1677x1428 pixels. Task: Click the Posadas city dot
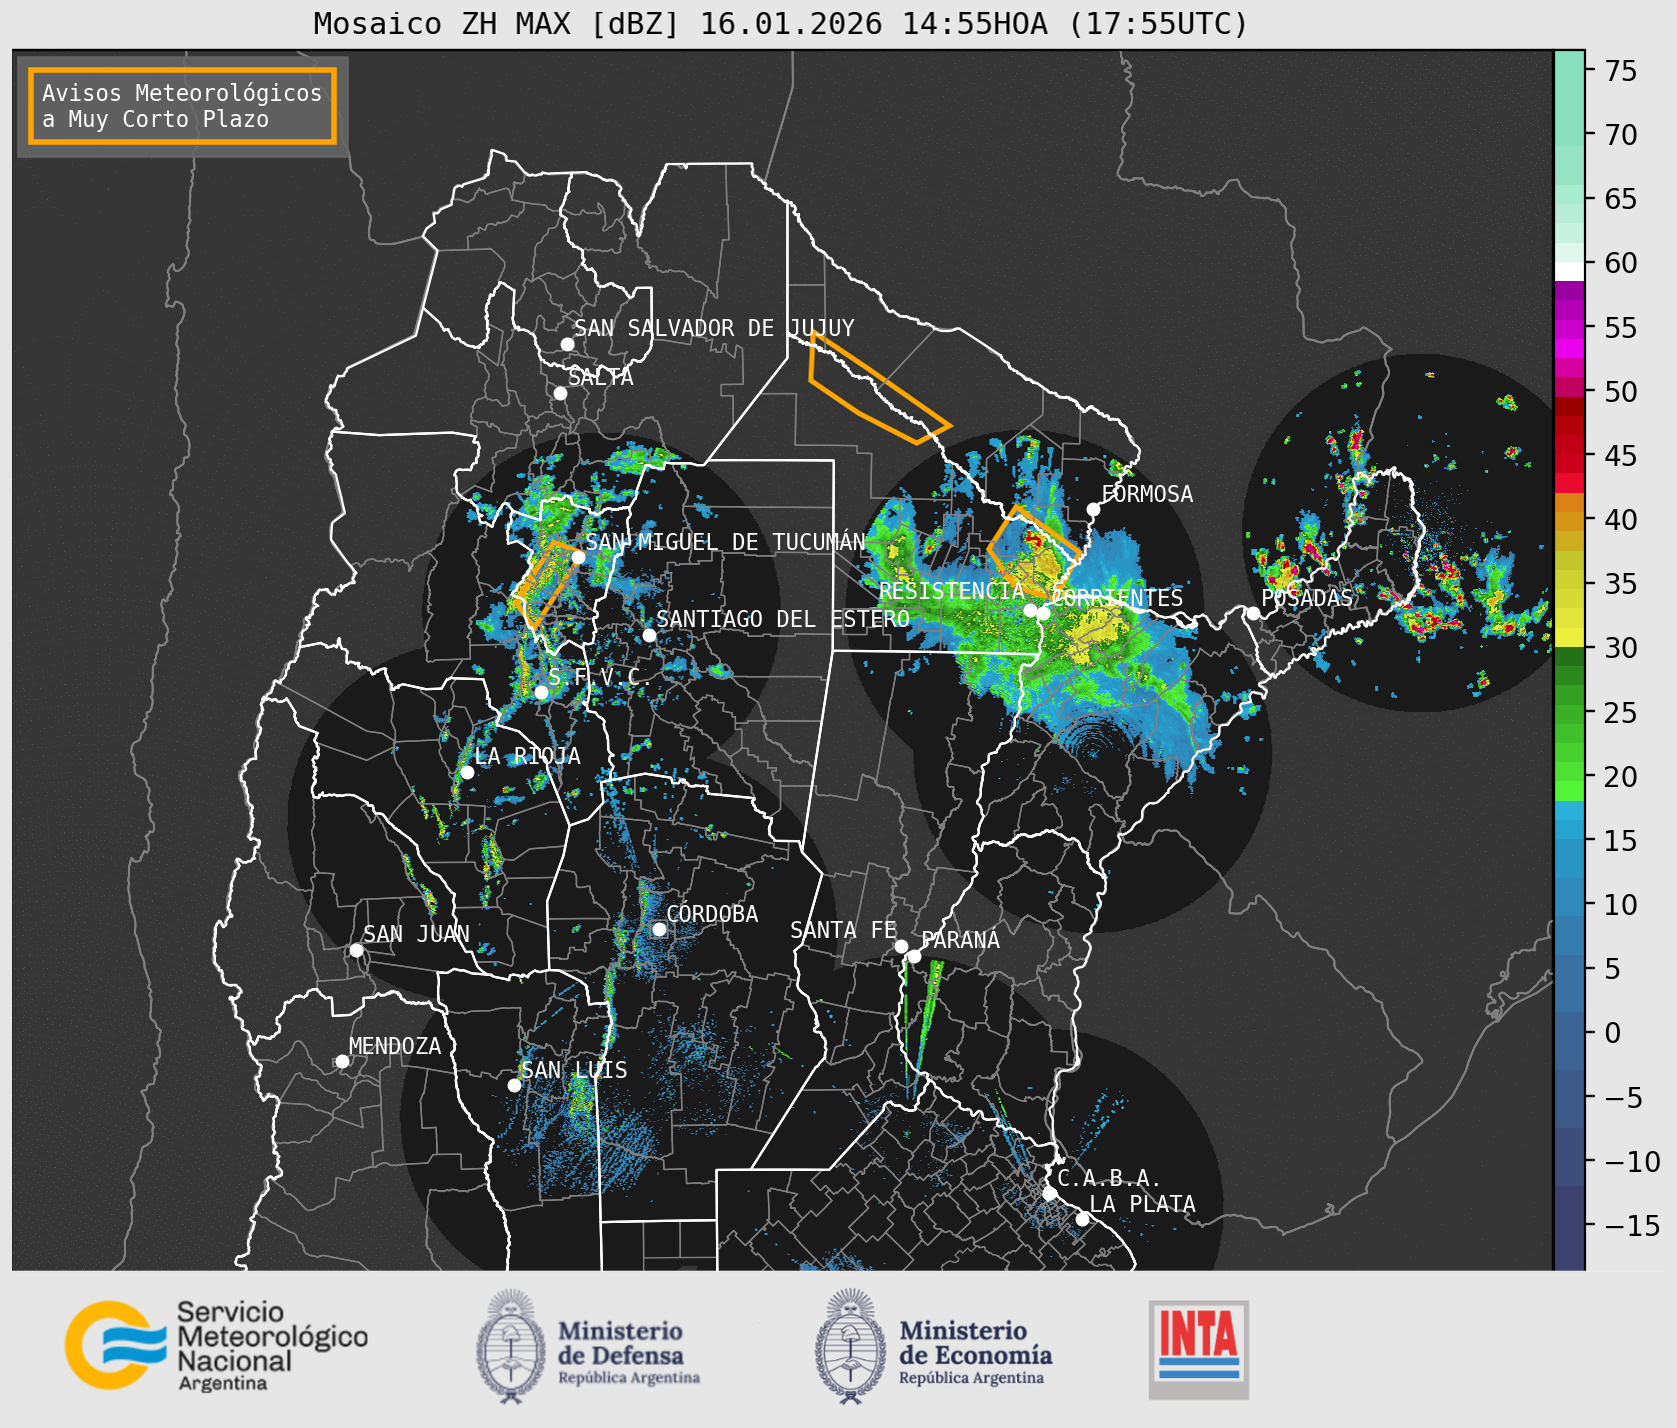1253,613
